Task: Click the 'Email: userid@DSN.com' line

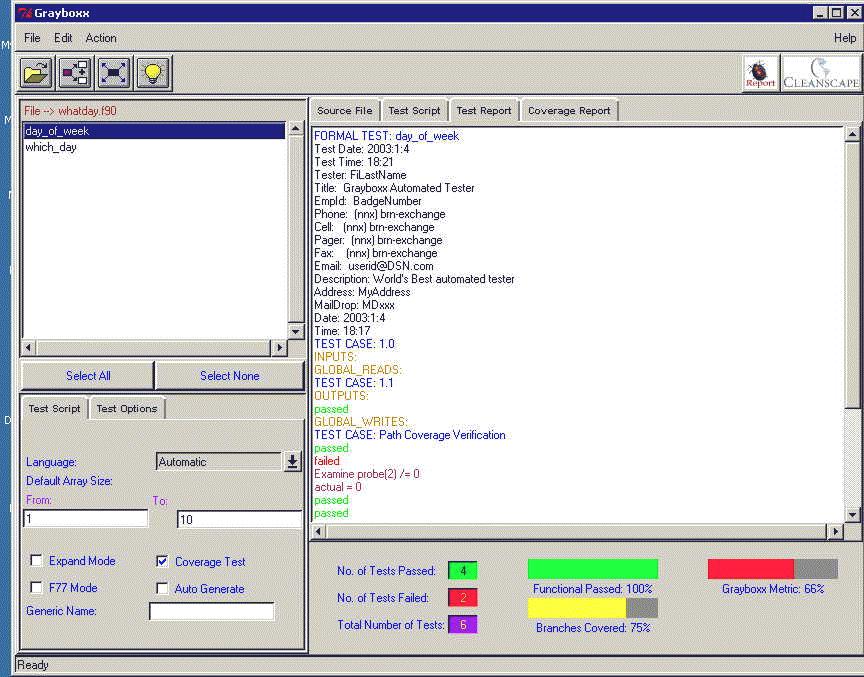Action: [374, 266]
